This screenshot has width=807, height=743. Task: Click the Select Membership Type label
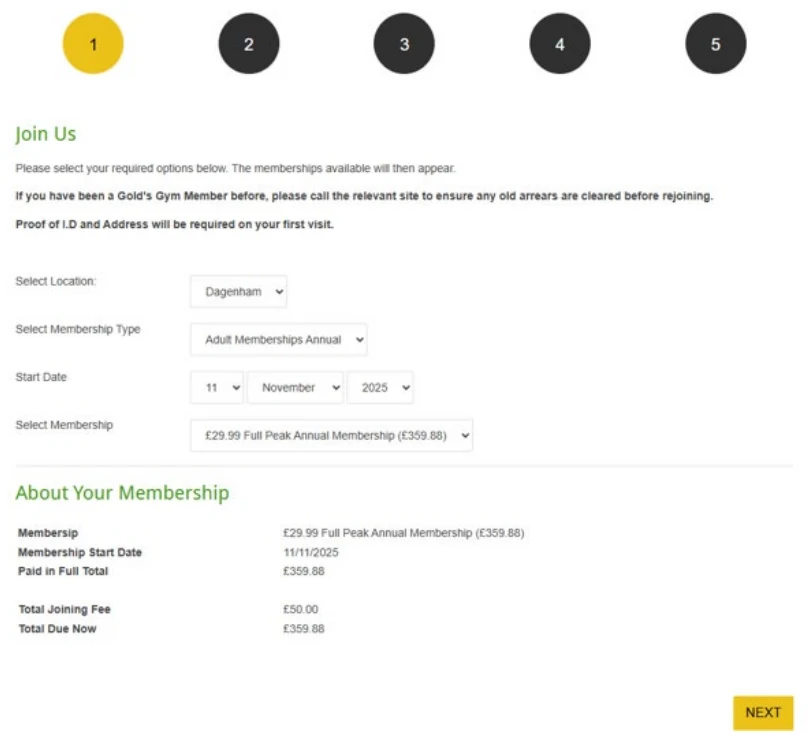[x=78, y=329]
